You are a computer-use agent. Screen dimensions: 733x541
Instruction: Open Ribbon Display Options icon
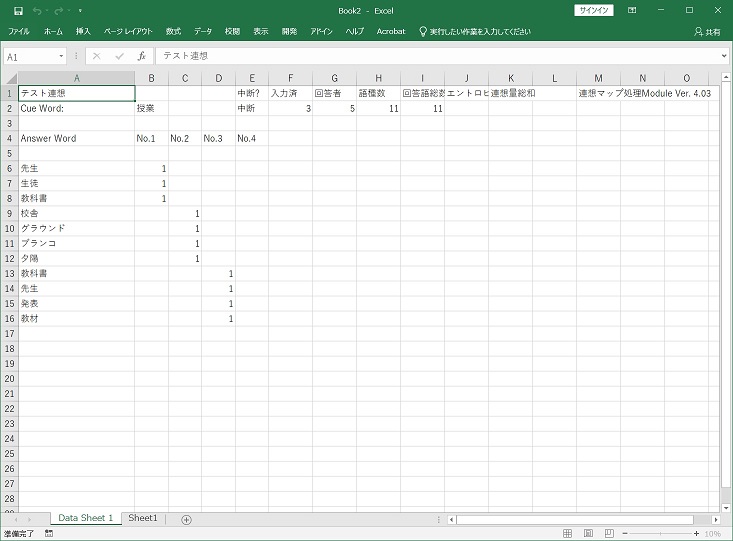click(634, 10)
